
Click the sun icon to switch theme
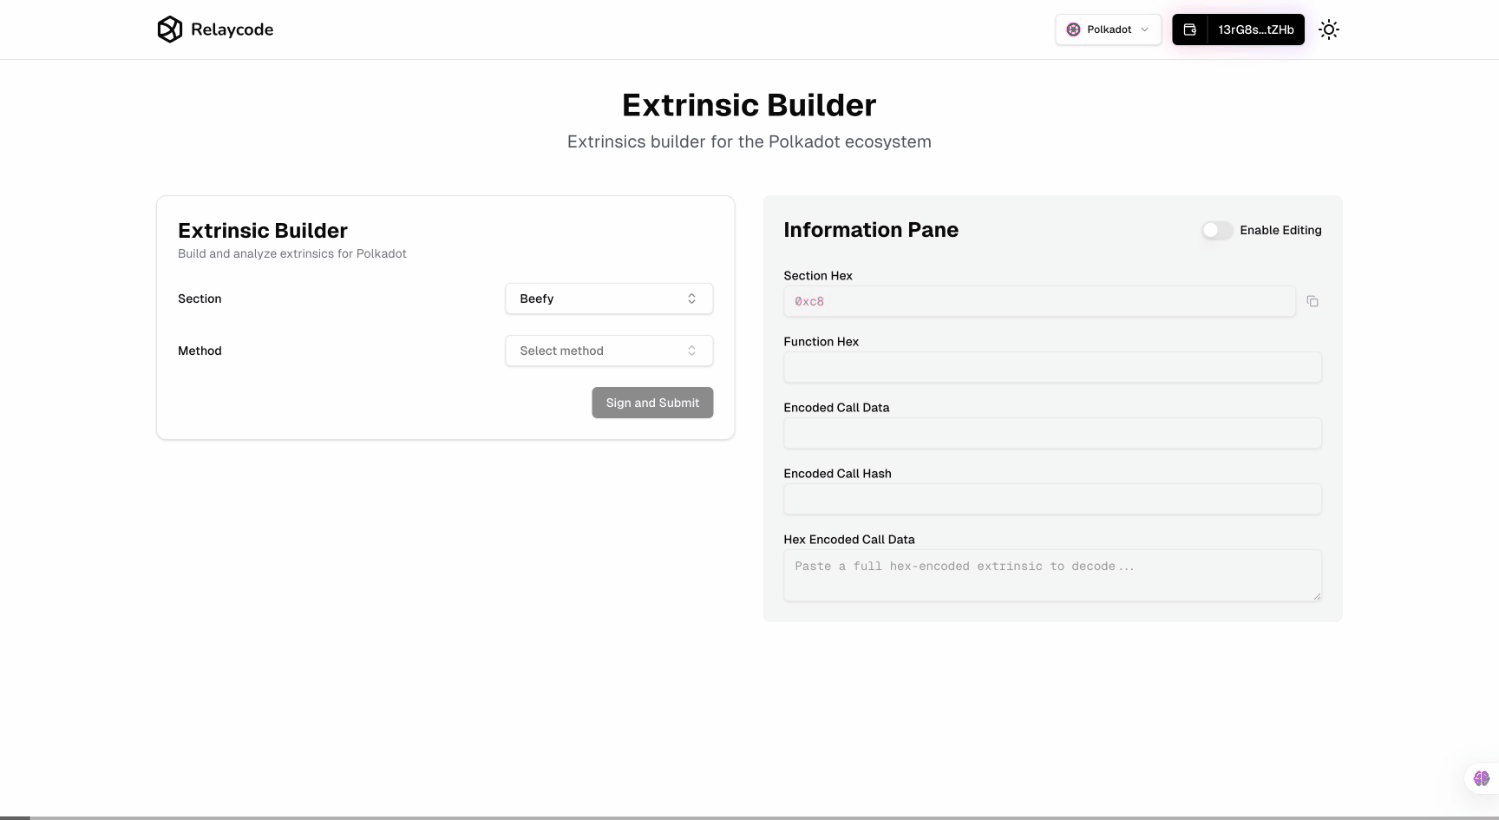click(x=1329, y=29)
